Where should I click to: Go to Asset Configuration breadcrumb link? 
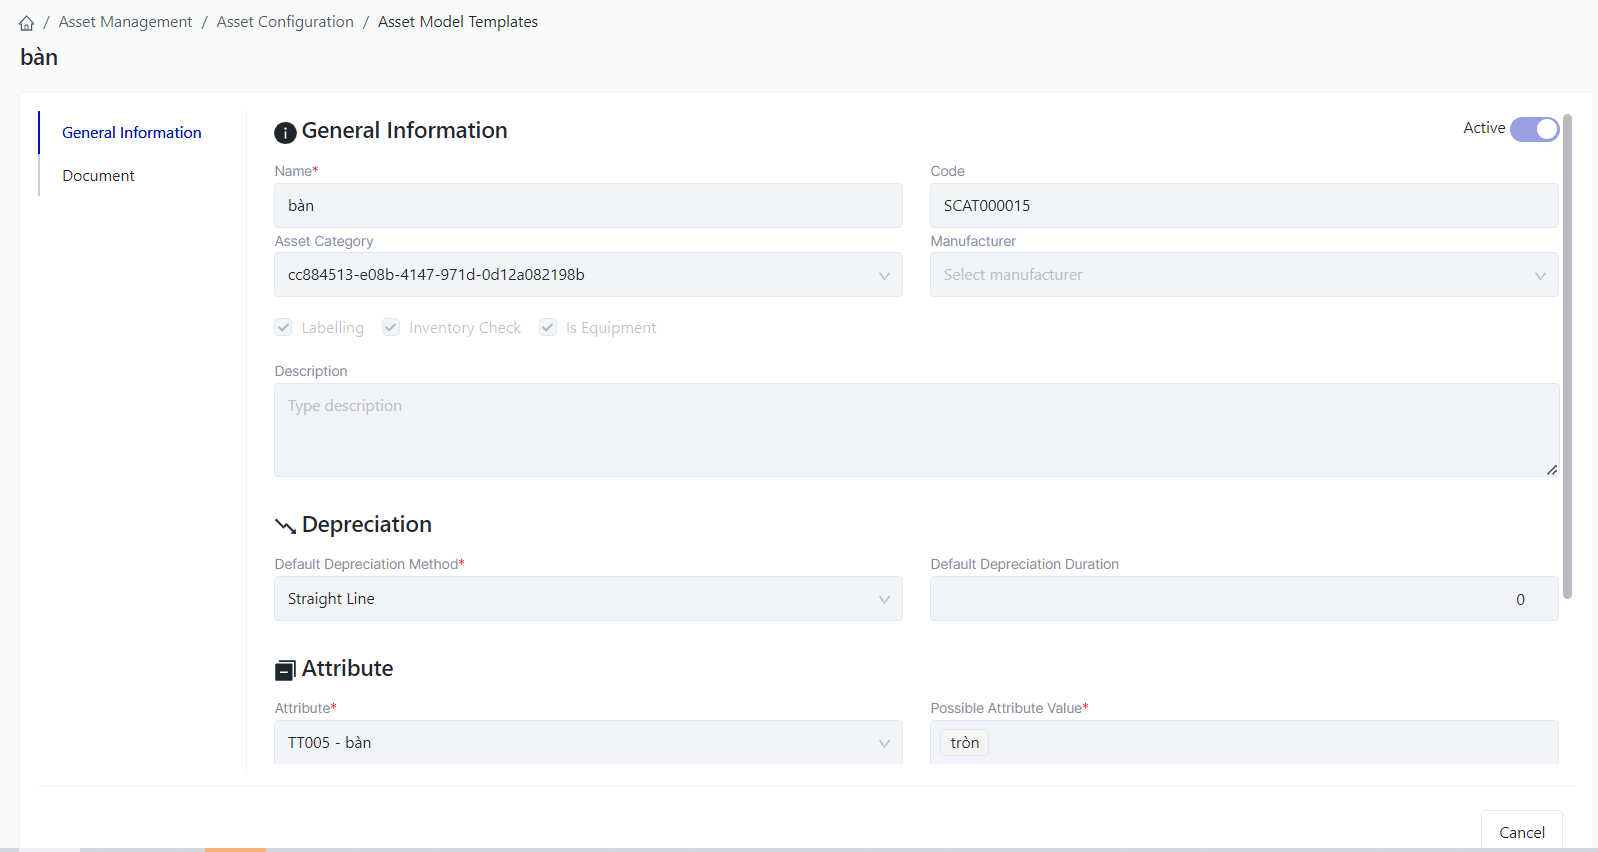point(285,22)
